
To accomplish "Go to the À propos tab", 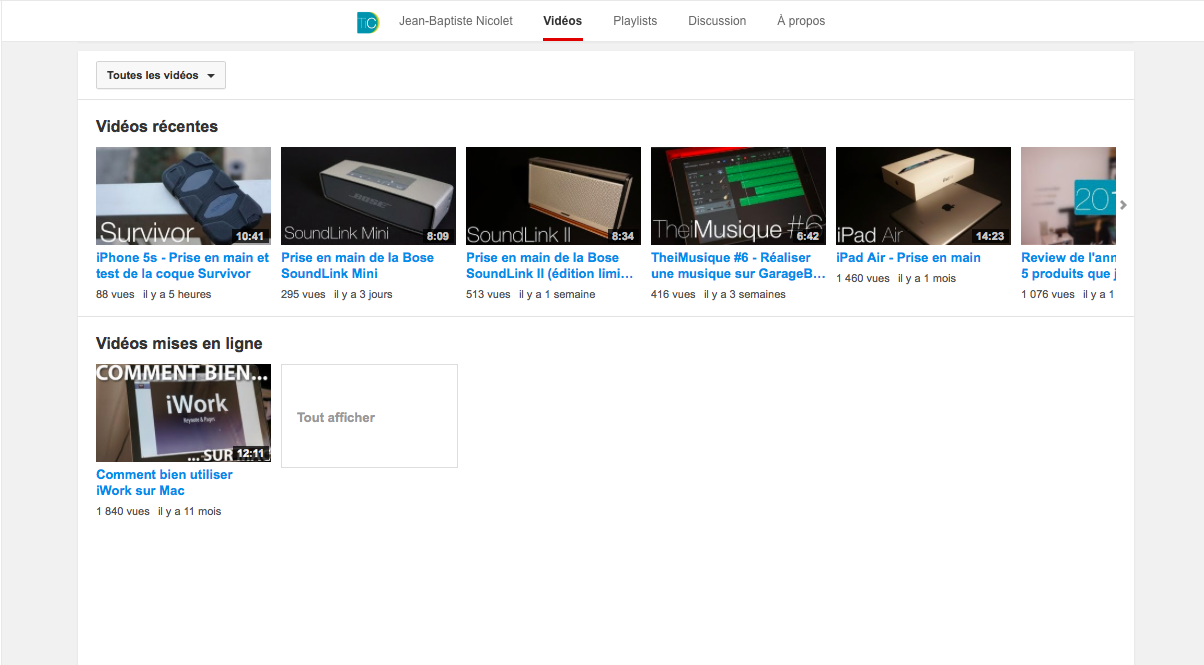I will (801, 21).
